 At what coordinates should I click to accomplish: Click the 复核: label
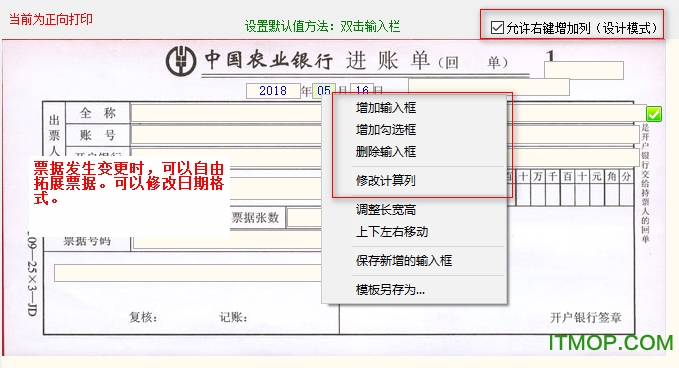(x=143, y=317)
